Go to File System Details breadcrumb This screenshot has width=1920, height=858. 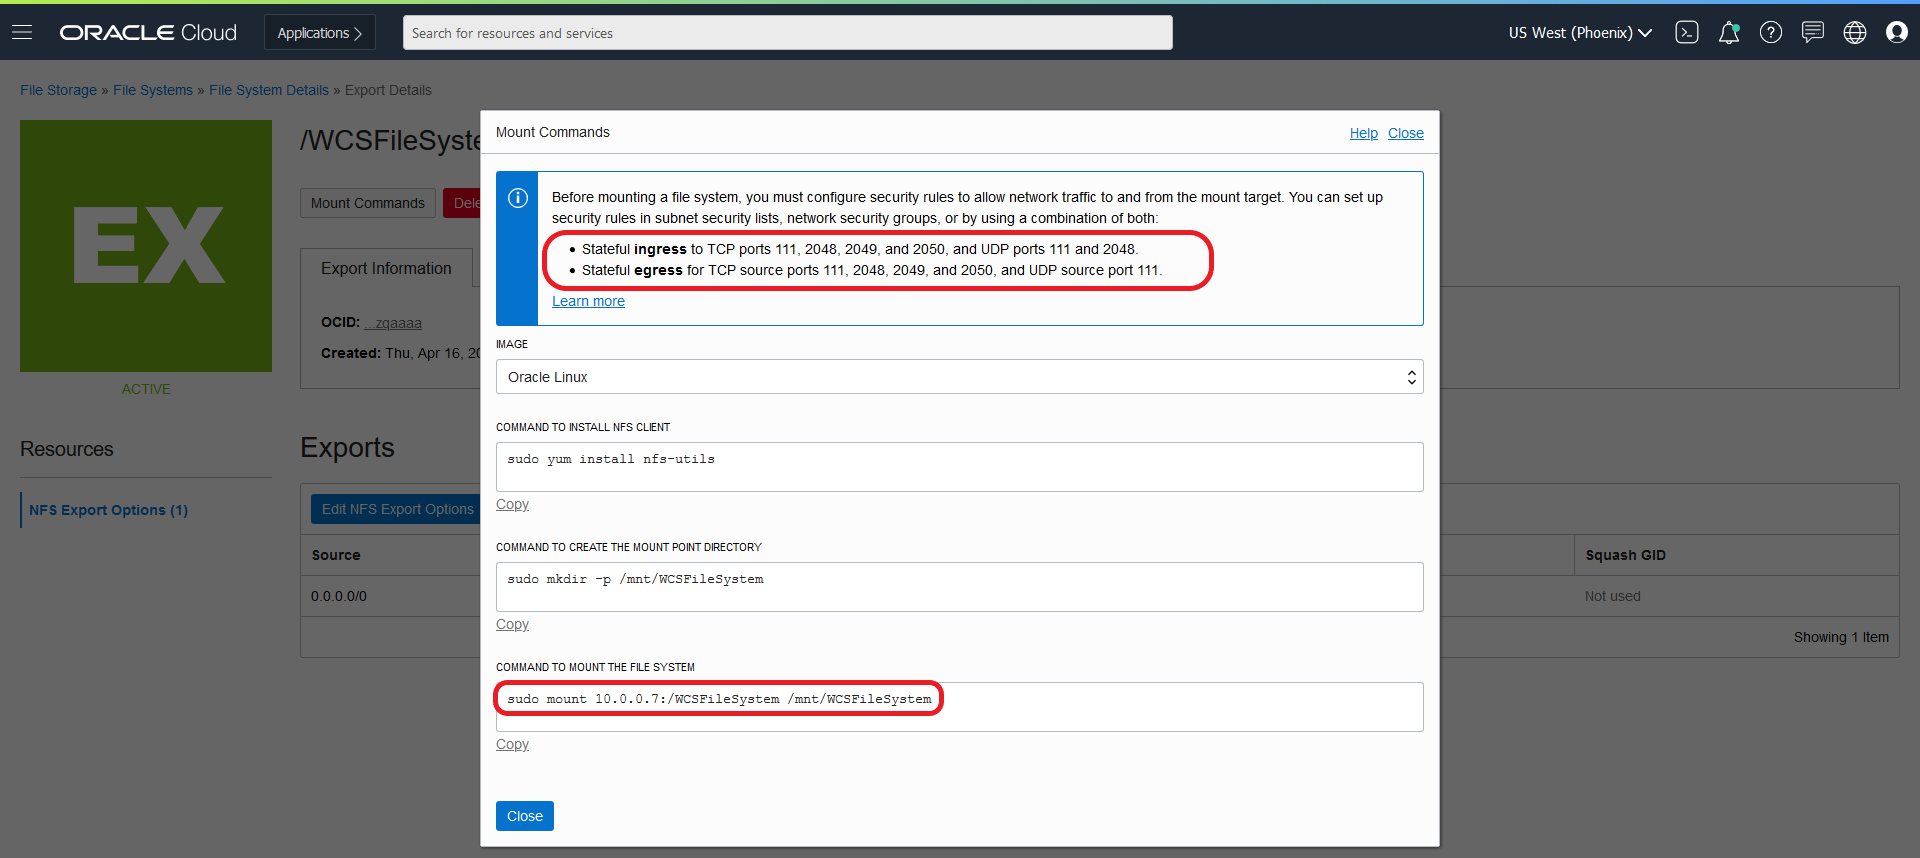[269, 90]
